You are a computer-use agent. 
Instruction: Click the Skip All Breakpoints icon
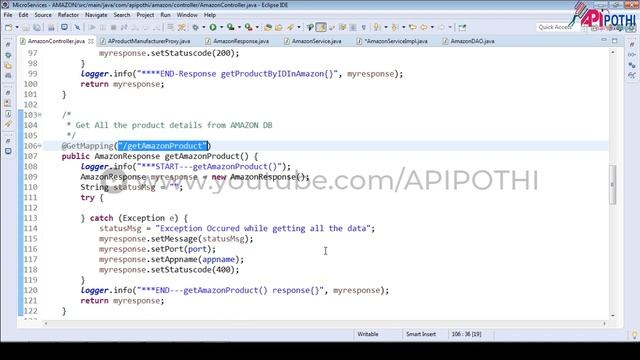click(x=77, y=27)
